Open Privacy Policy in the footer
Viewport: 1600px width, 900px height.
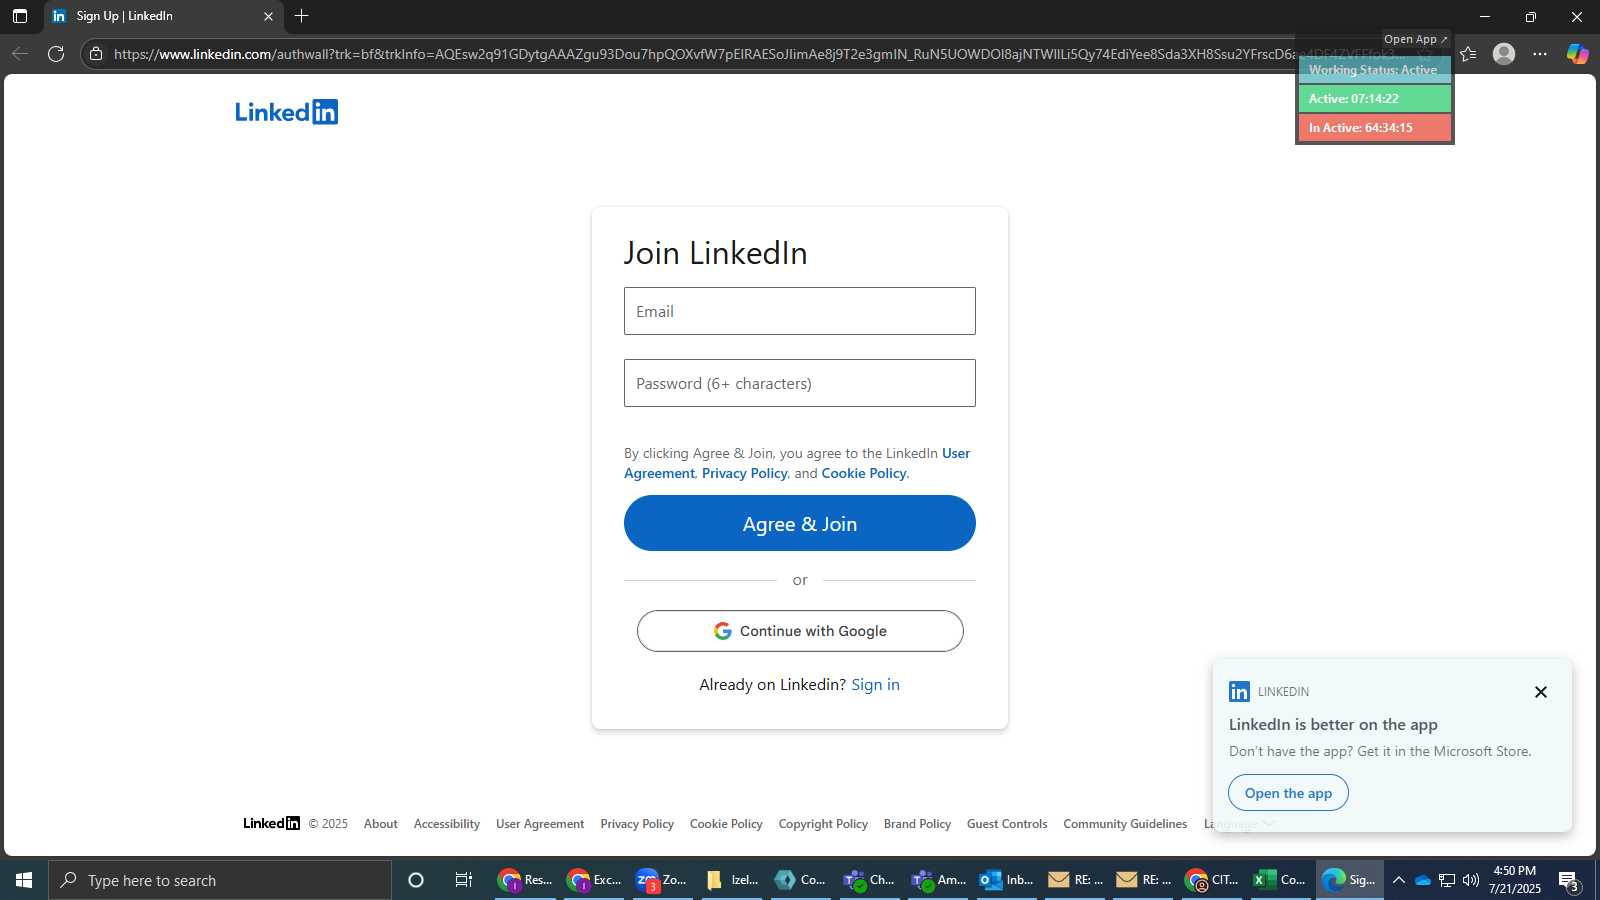(x=637, y=824)
